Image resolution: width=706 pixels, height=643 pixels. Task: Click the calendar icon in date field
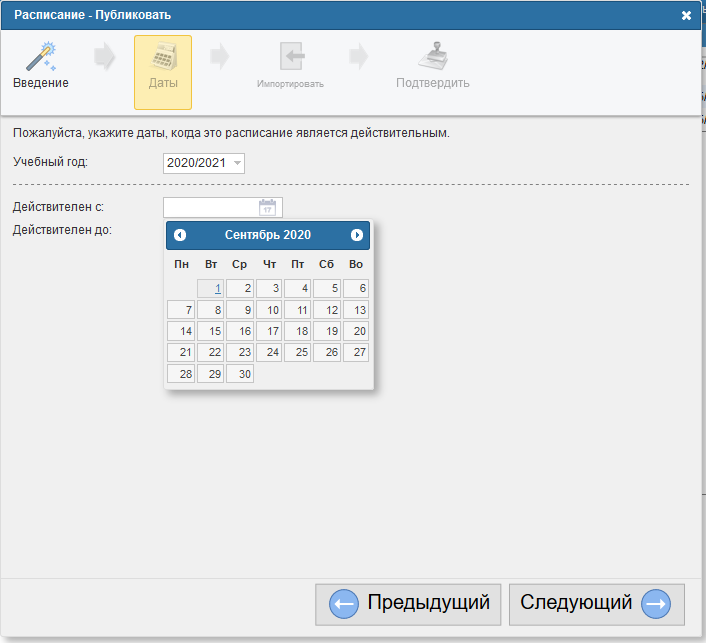tap(267, 208)
